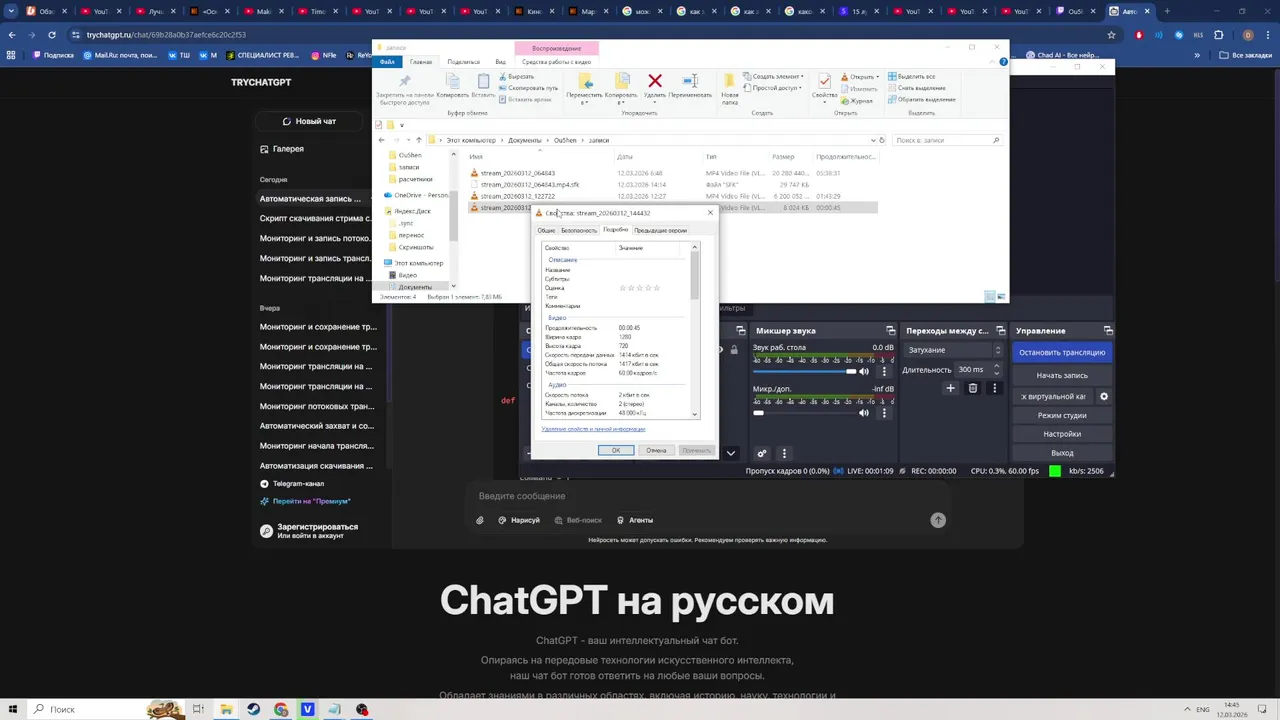Click OK in the Properties dialog

616,450
